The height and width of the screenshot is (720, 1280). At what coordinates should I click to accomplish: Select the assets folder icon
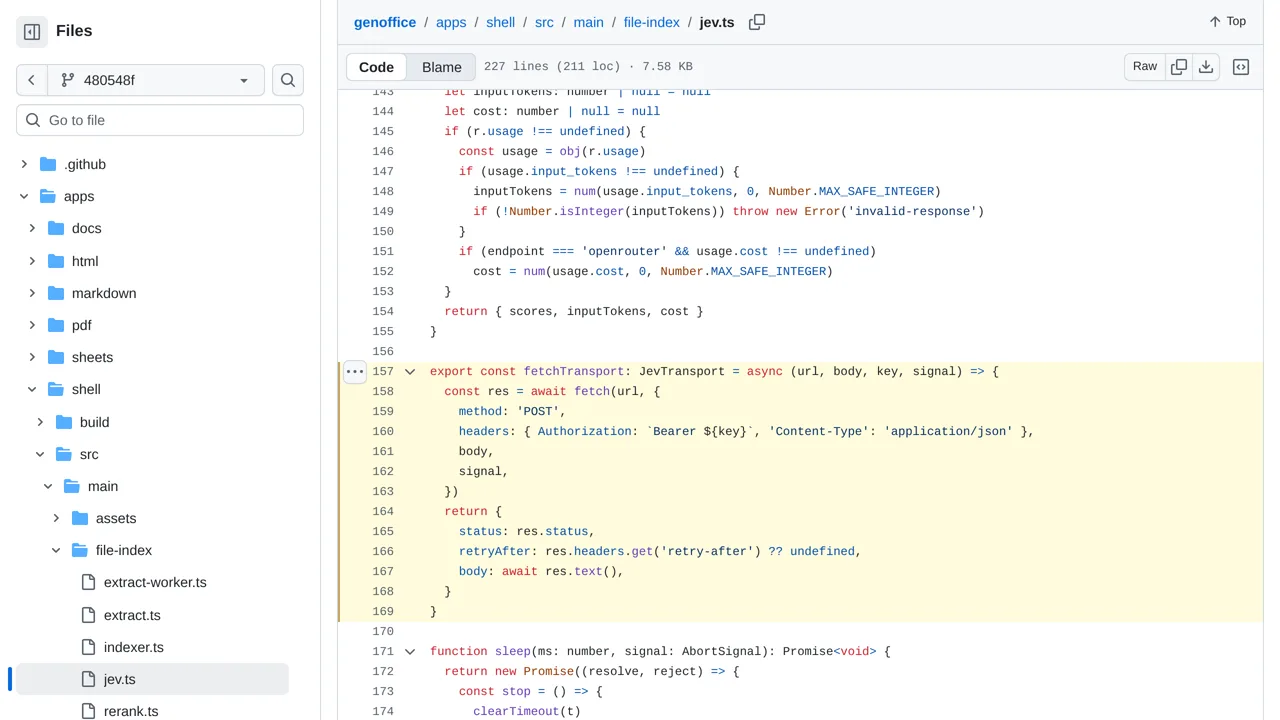click(80, 518)
